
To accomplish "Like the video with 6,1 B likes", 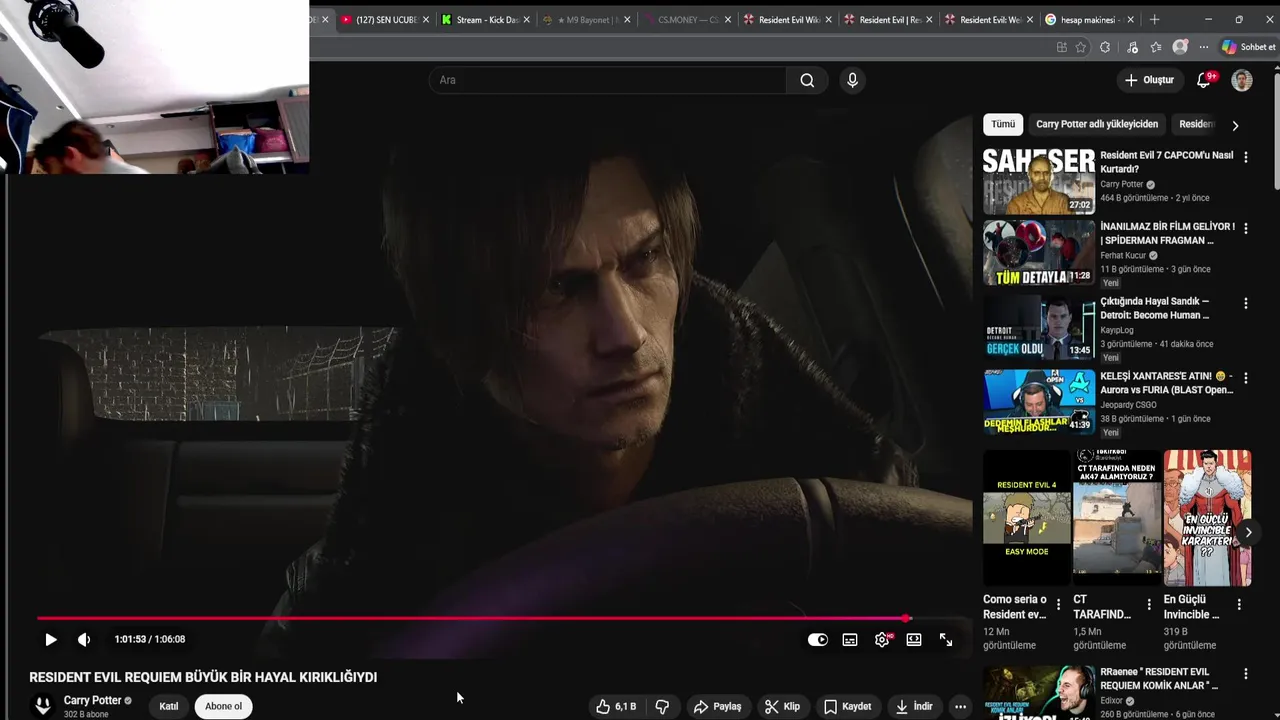I will coord(616,706).
